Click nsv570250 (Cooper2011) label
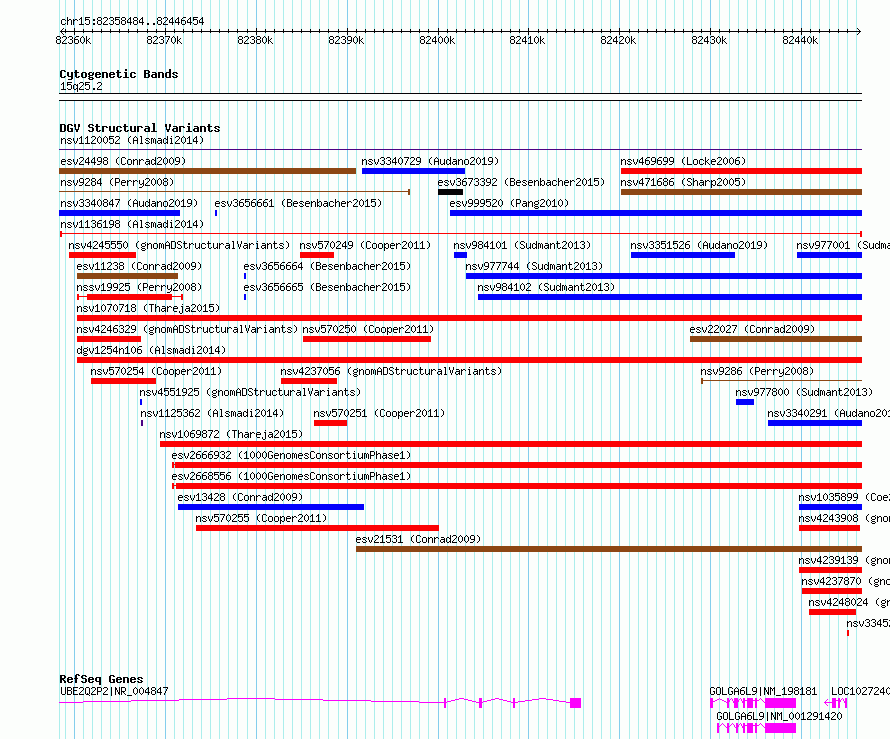 (368, 329)
